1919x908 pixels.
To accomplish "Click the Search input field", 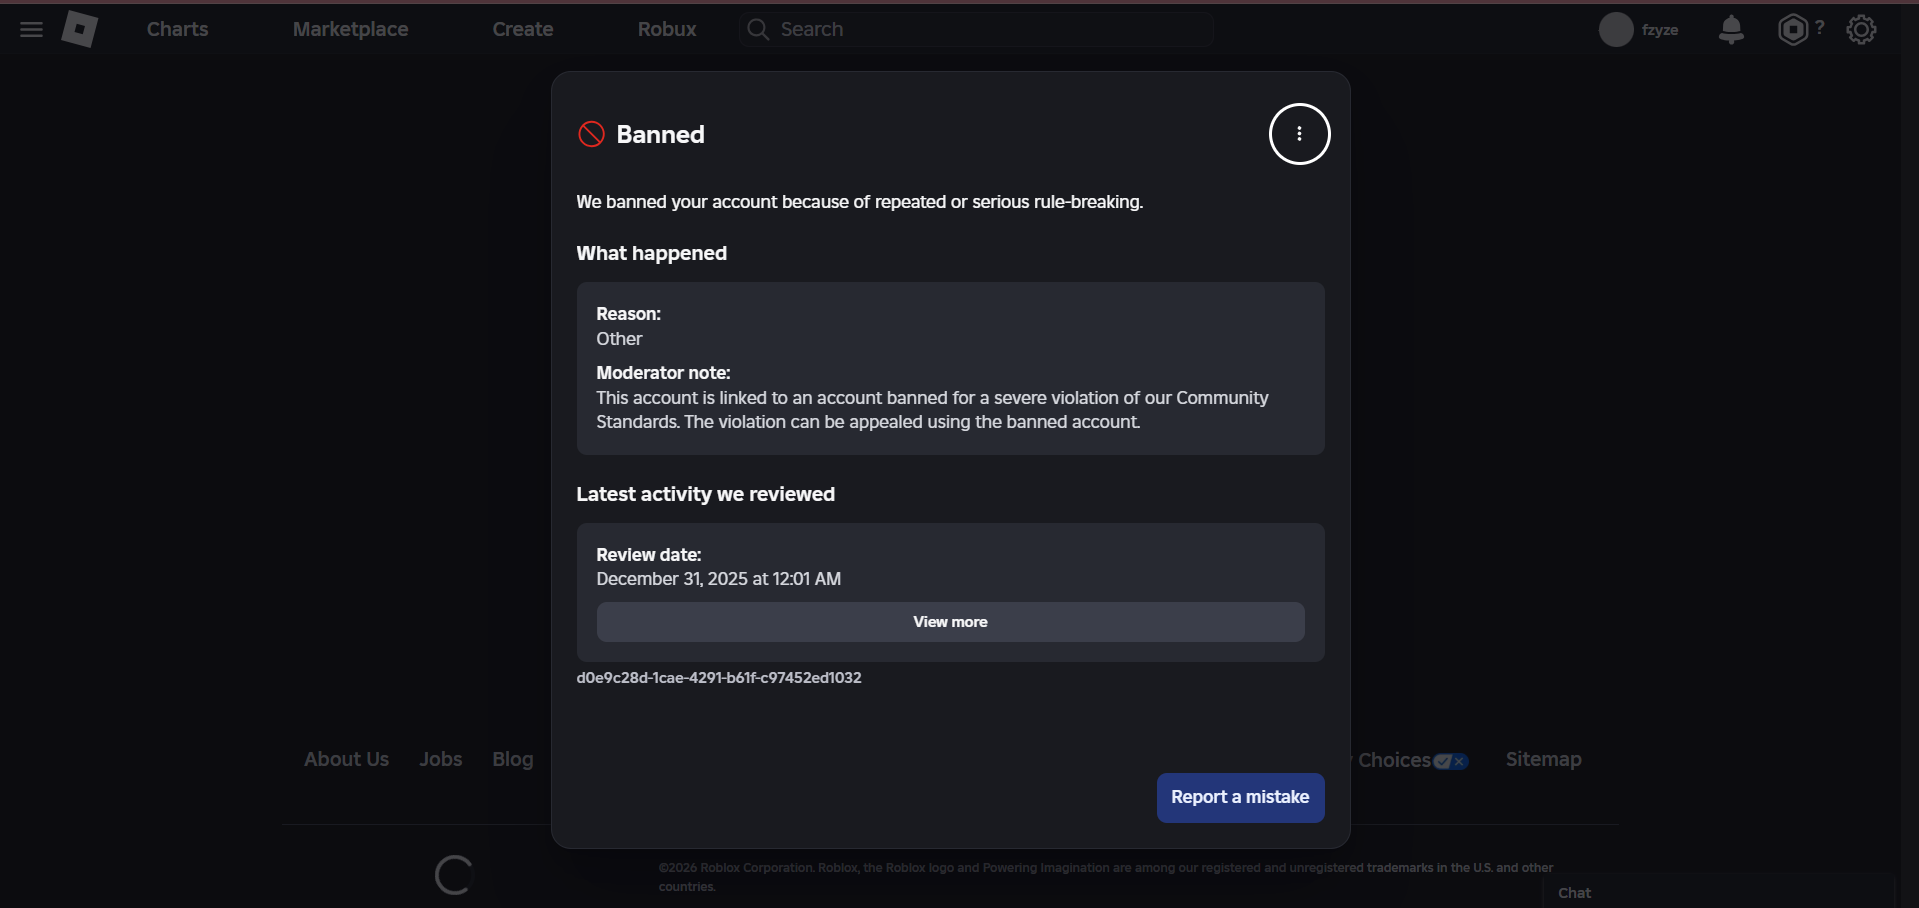I will tap(977, 30).
